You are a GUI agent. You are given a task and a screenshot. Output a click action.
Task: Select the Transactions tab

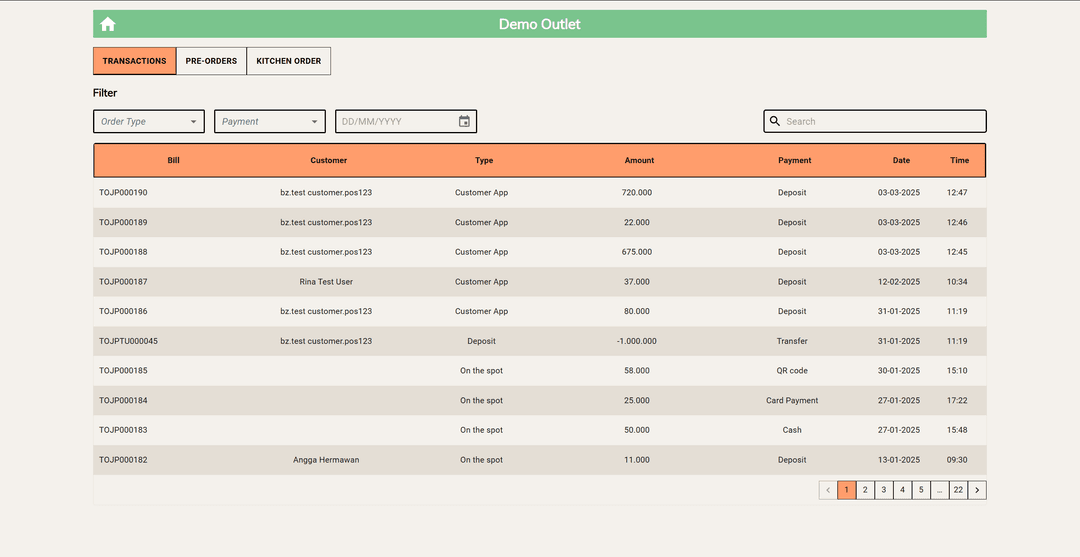click(134, 61)
